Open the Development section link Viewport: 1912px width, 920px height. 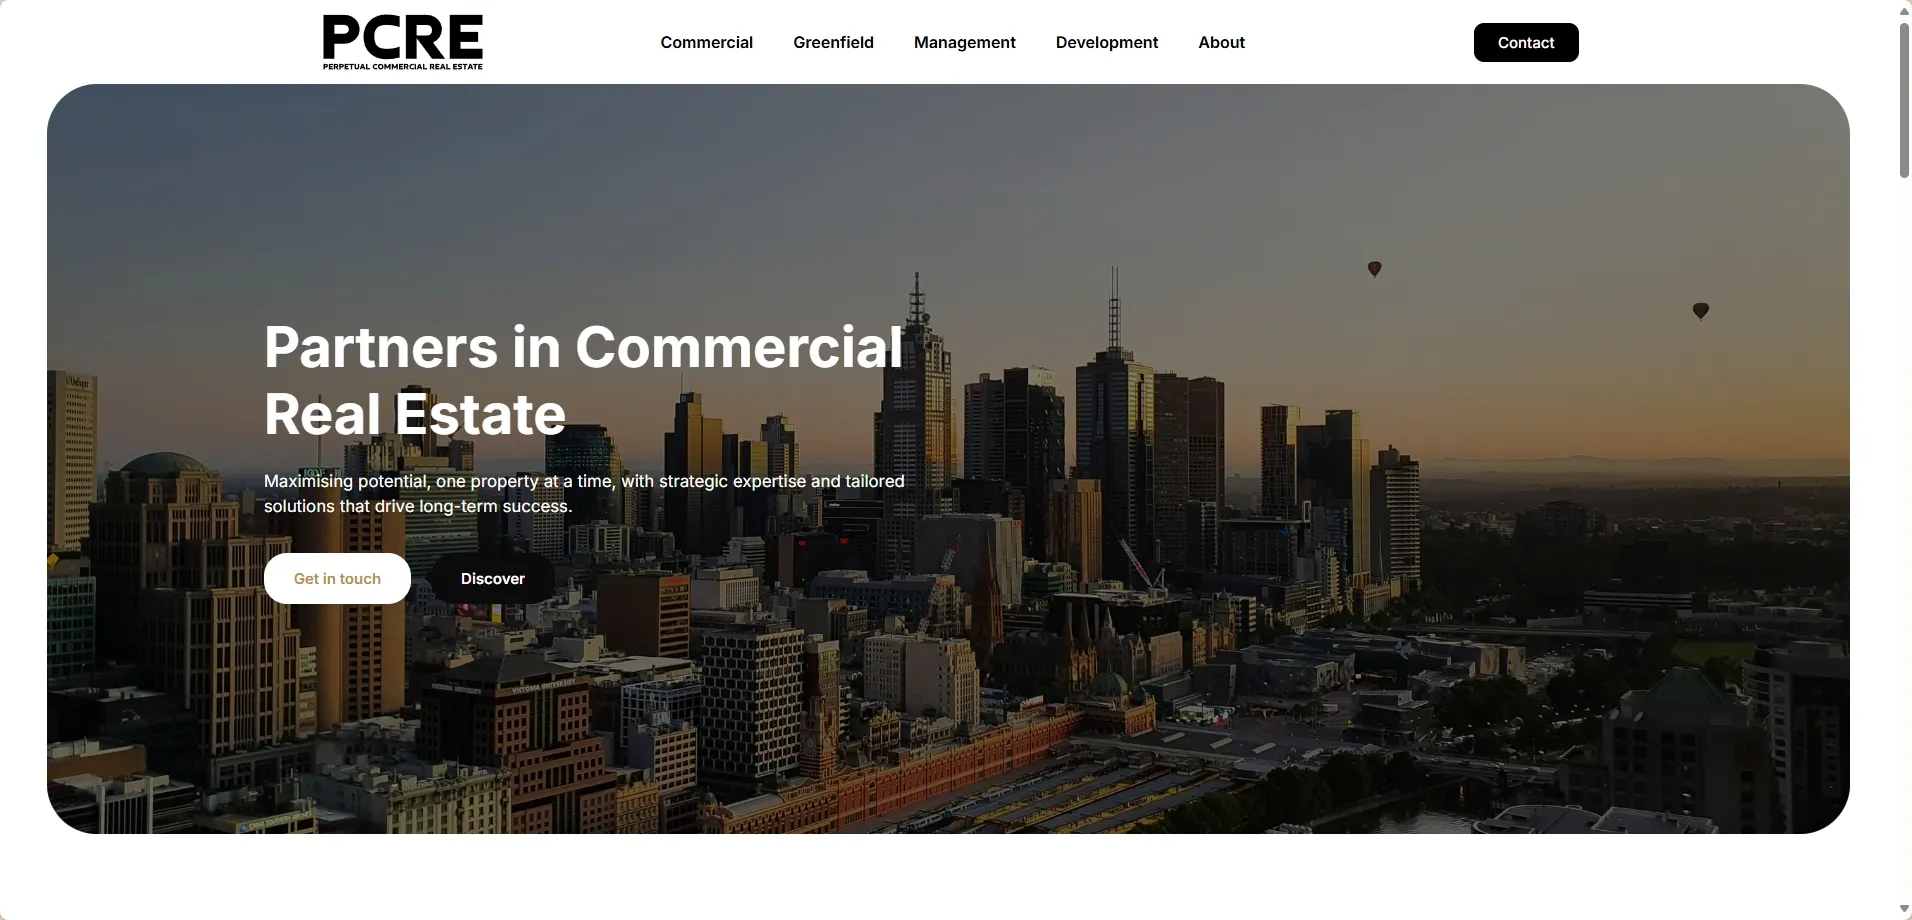coord(1106,42)
